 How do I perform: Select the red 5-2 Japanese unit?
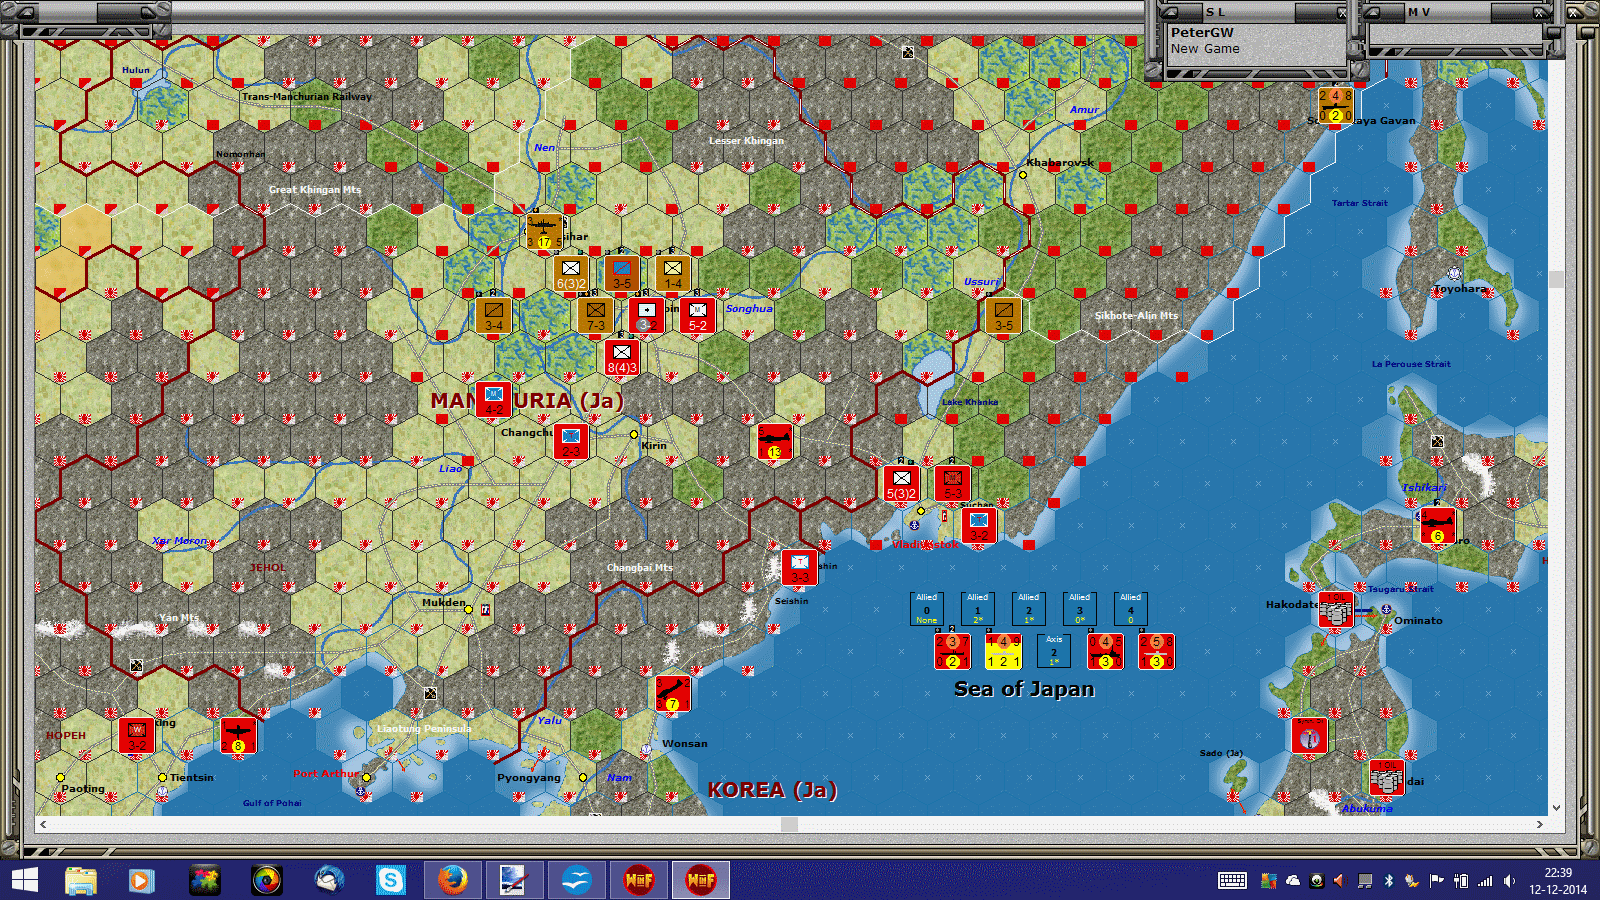point(698,315)
